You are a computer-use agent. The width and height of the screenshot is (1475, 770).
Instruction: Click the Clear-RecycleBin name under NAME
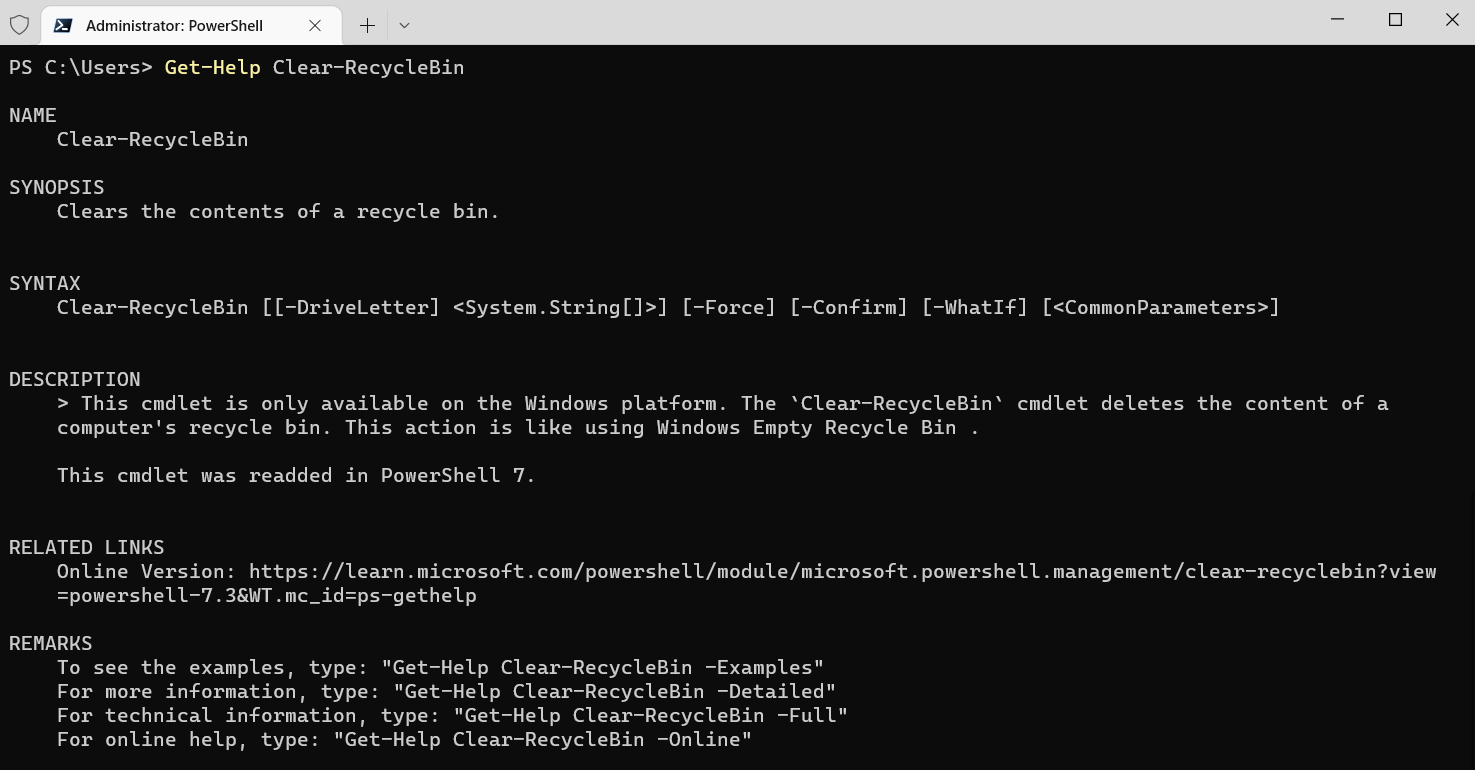(152, 139)
